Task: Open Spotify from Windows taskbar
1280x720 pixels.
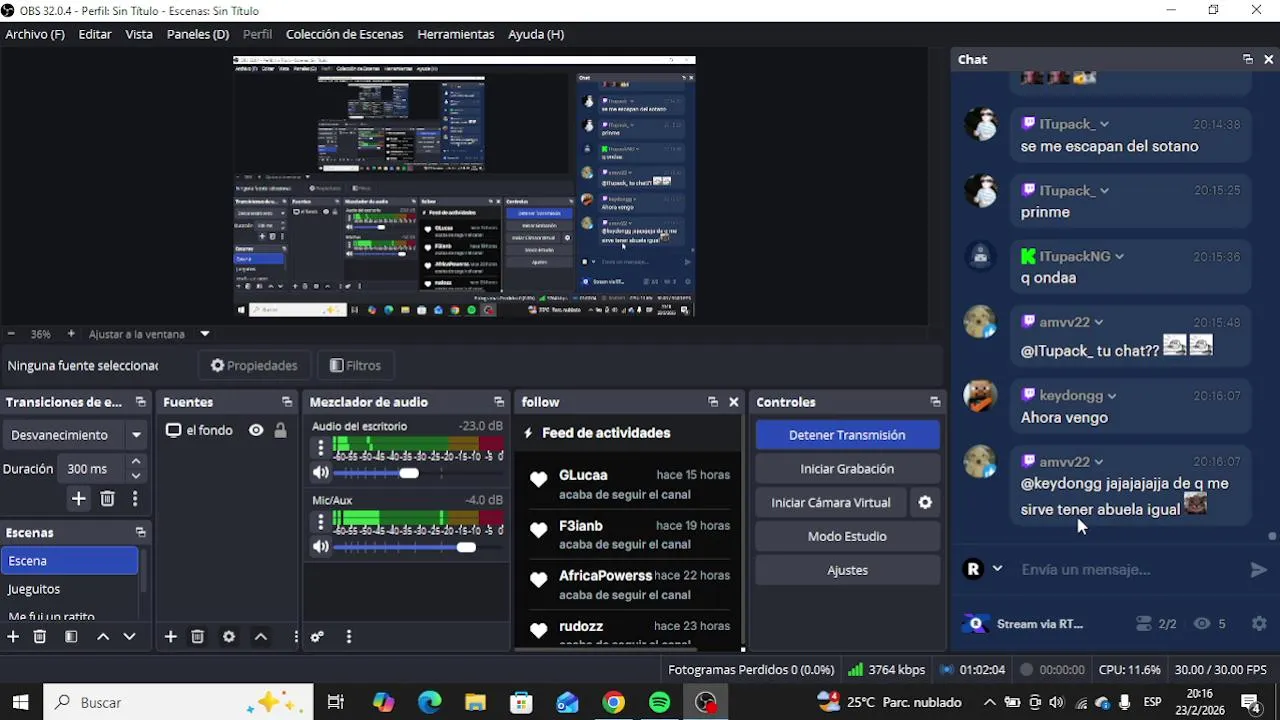Action: tap(659, 703)
